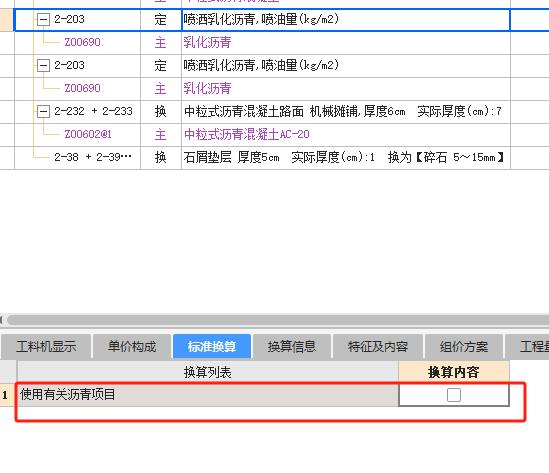549x473 pixels.
Task: Click the horizontal scrollbar of the table
Action: [277, 320]
